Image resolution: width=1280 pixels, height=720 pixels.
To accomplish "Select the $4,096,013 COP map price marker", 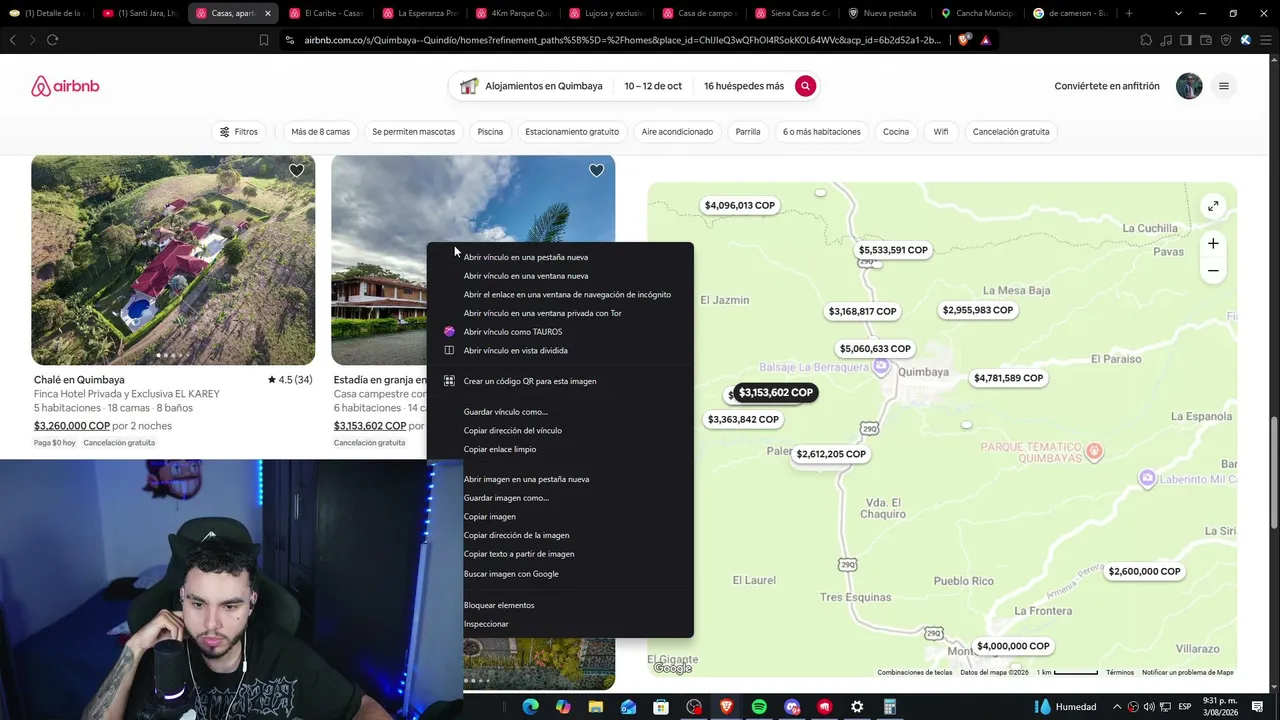I will coord(740,206).
